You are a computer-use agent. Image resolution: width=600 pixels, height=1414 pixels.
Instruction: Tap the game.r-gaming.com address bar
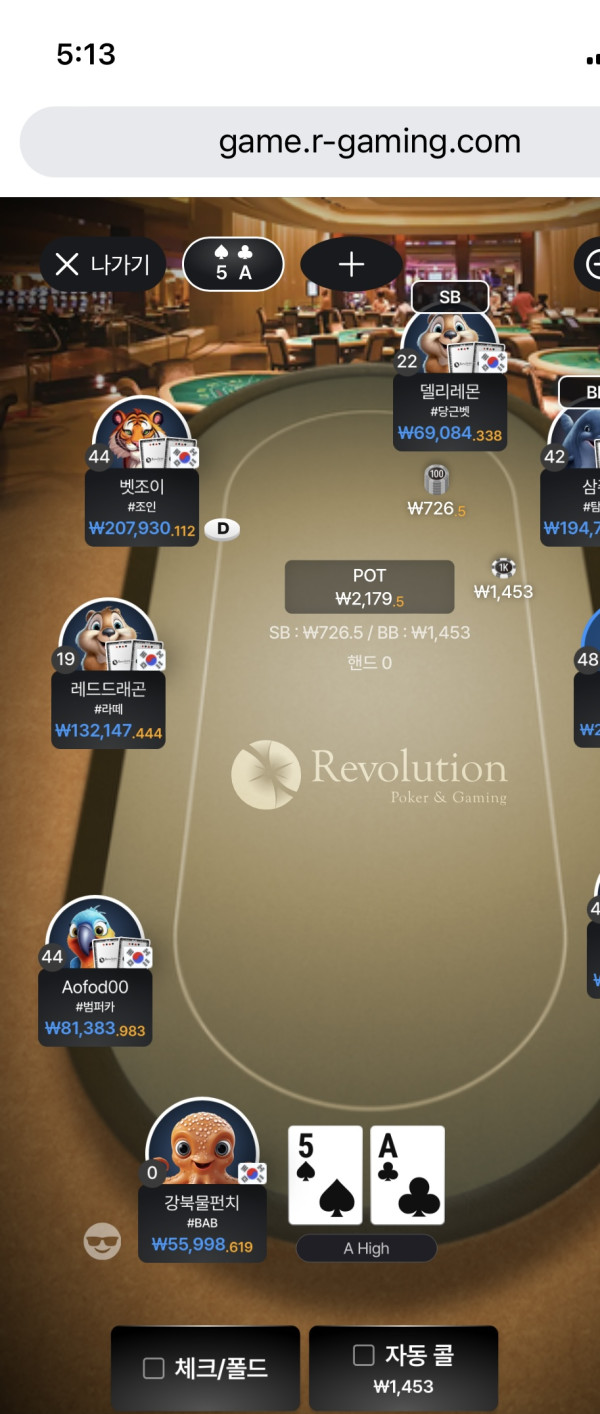click(310, 142)
